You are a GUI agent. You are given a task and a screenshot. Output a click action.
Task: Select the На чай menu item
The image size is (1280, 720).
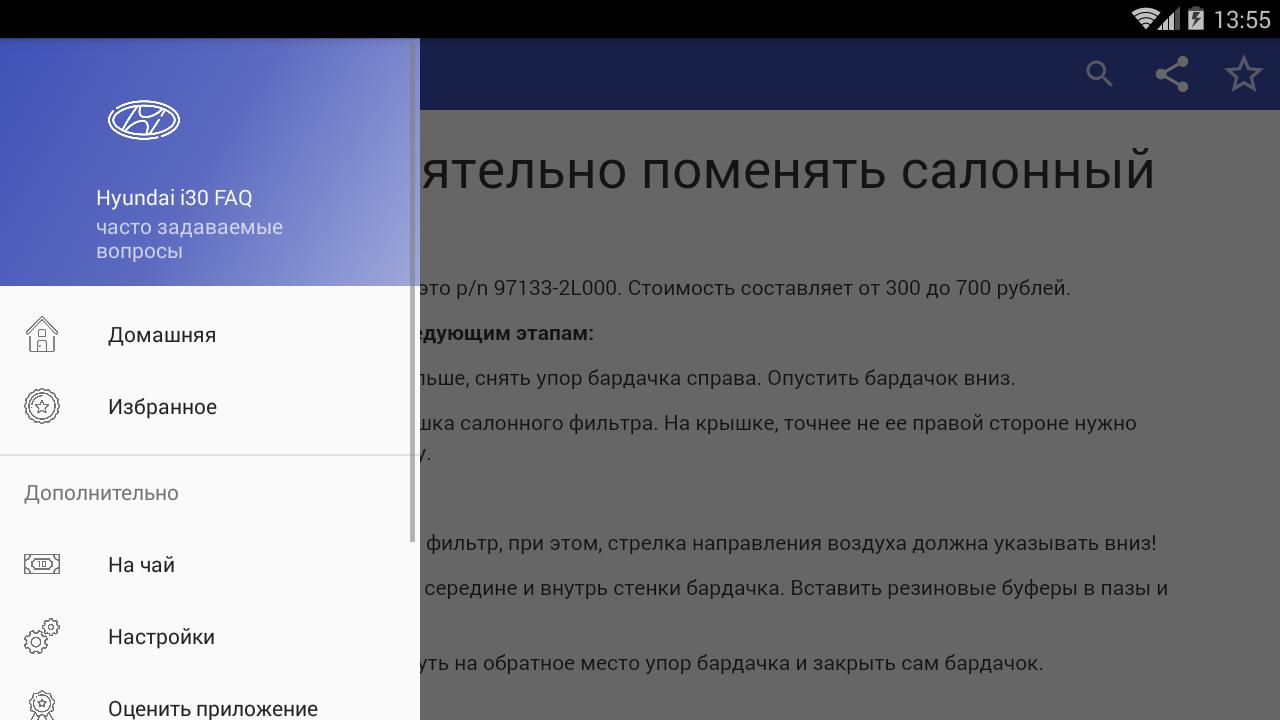[x=210, y=565]
